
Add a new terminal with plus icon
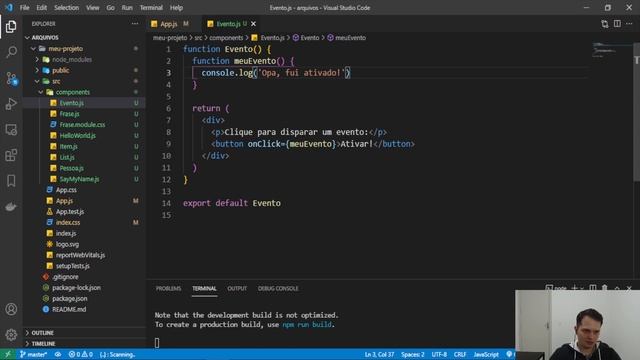(574, 288)
